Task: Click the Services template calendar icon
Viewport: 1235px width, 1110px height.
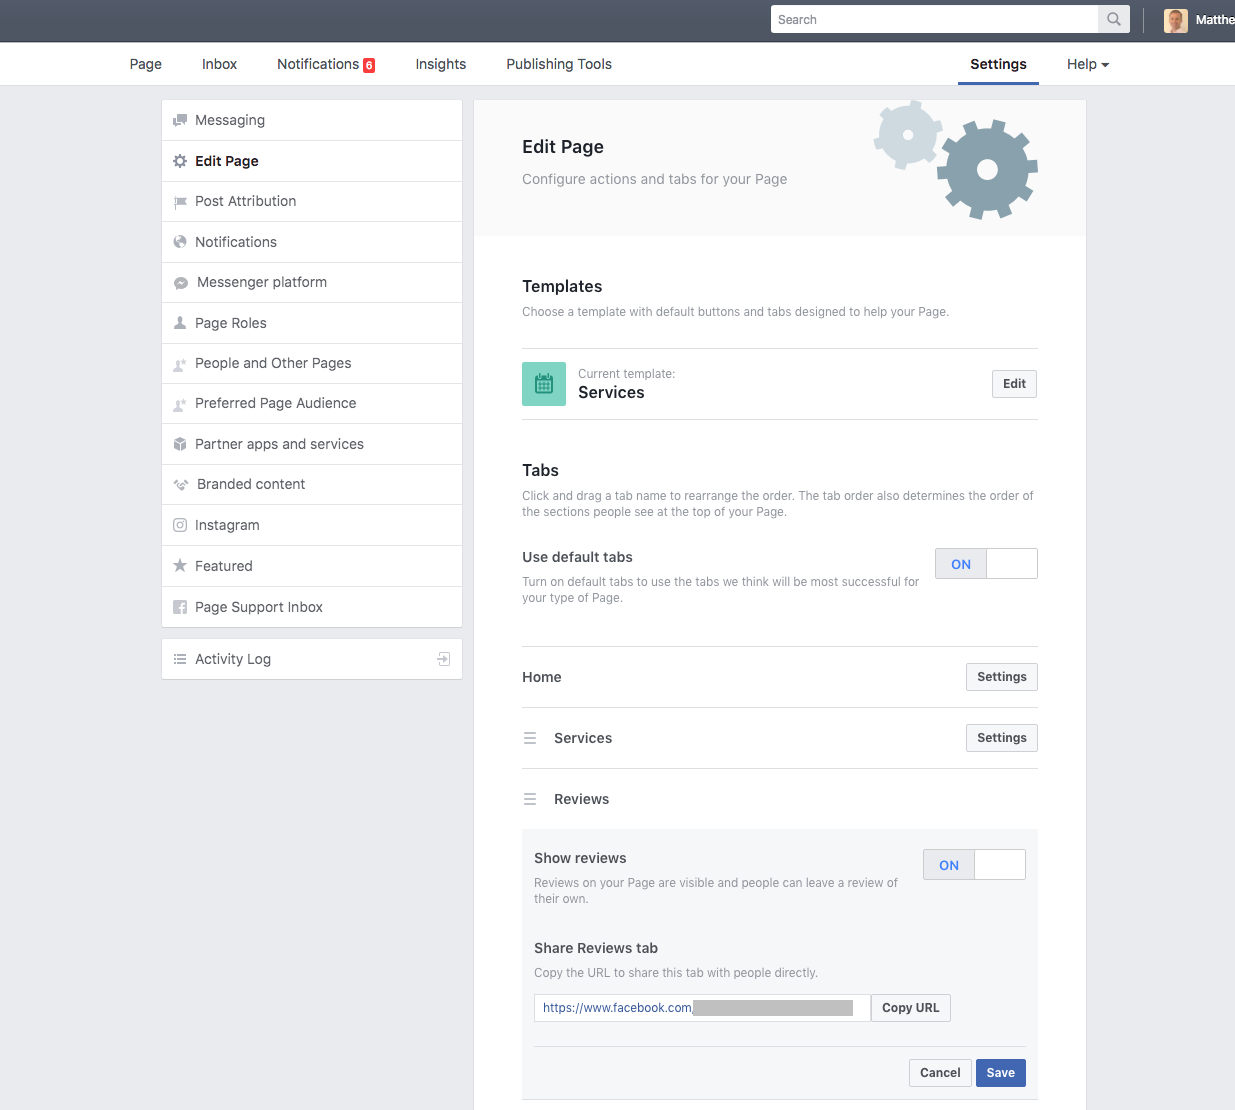Action: click(544, 384)
